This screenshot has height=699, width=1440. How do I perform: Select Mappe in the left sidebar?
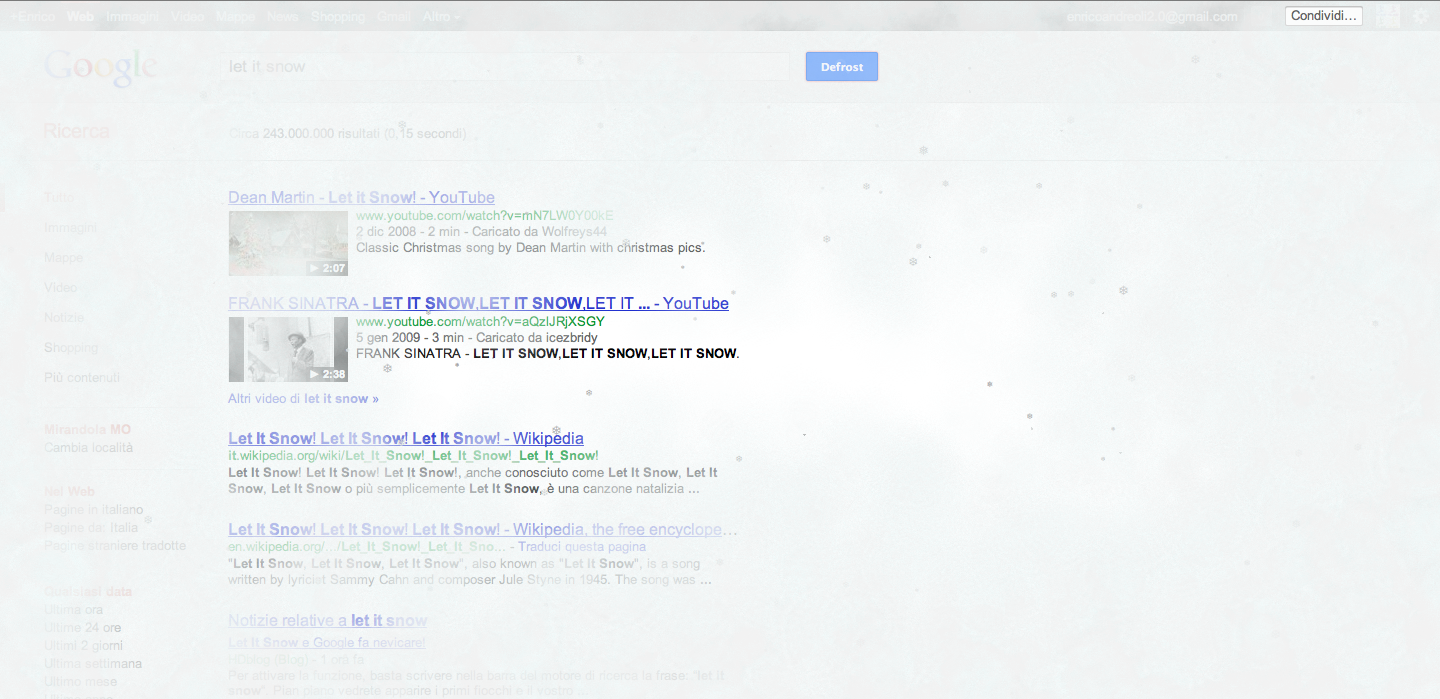(63, 258)
